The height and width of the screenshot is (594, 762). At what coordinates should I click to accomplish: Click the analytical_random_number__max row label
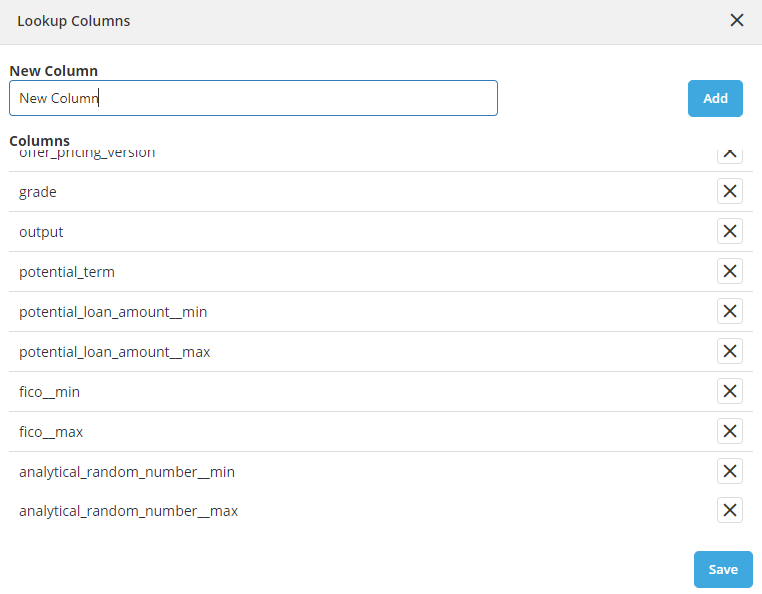click(x=128, y=511)
